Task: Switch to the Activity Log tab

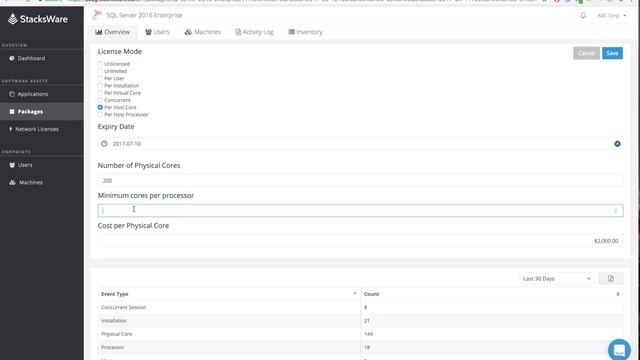Action: pyautogui.click(x=254, y=32)
